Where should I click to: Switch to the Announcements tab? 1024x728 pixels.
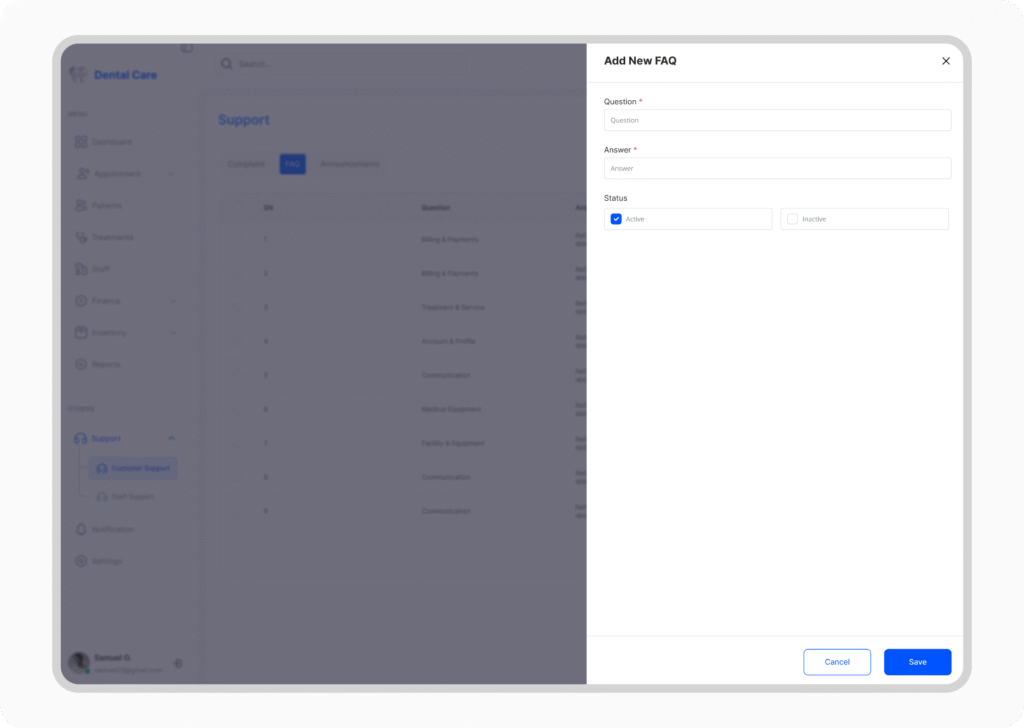click(x=349, y=164)
